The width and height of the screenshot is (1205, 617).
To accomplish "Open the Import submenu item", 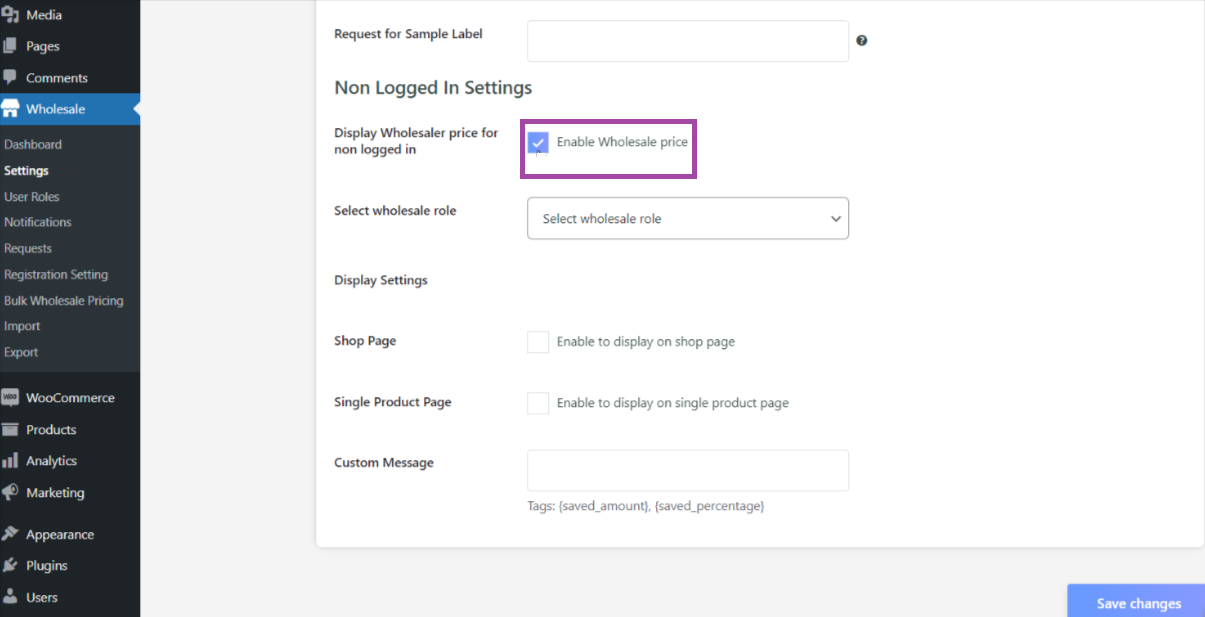I will pyautogui.click(x=22, y=326).
